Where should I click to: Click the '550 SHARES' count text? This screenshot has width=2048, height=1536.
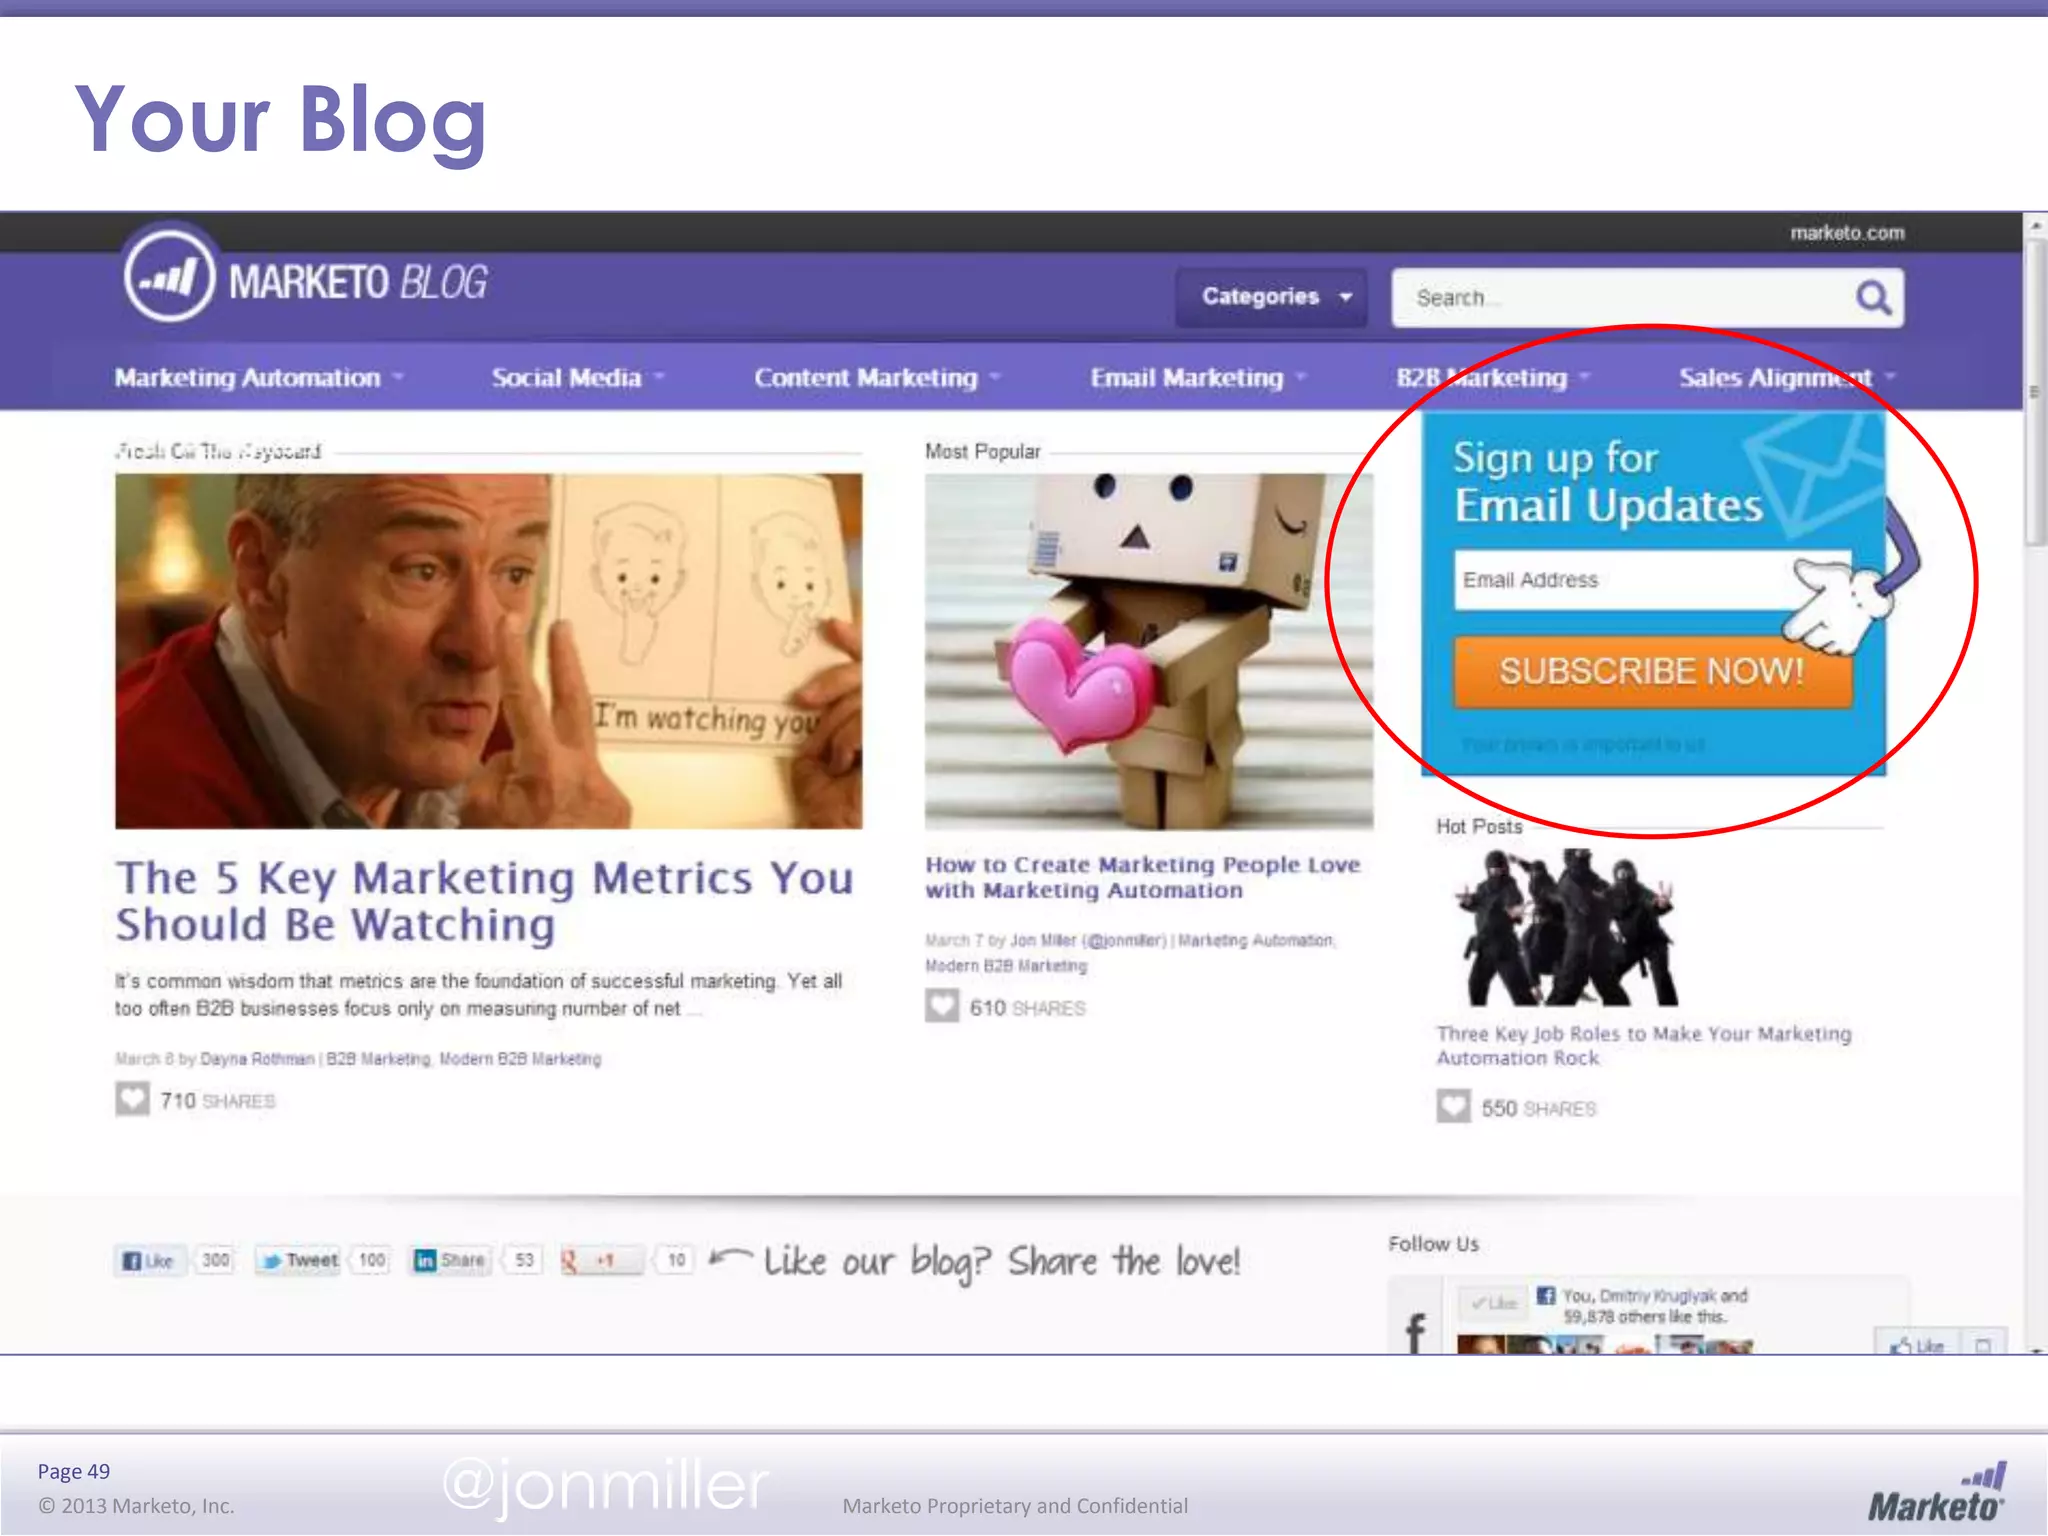[1539, 1108]
